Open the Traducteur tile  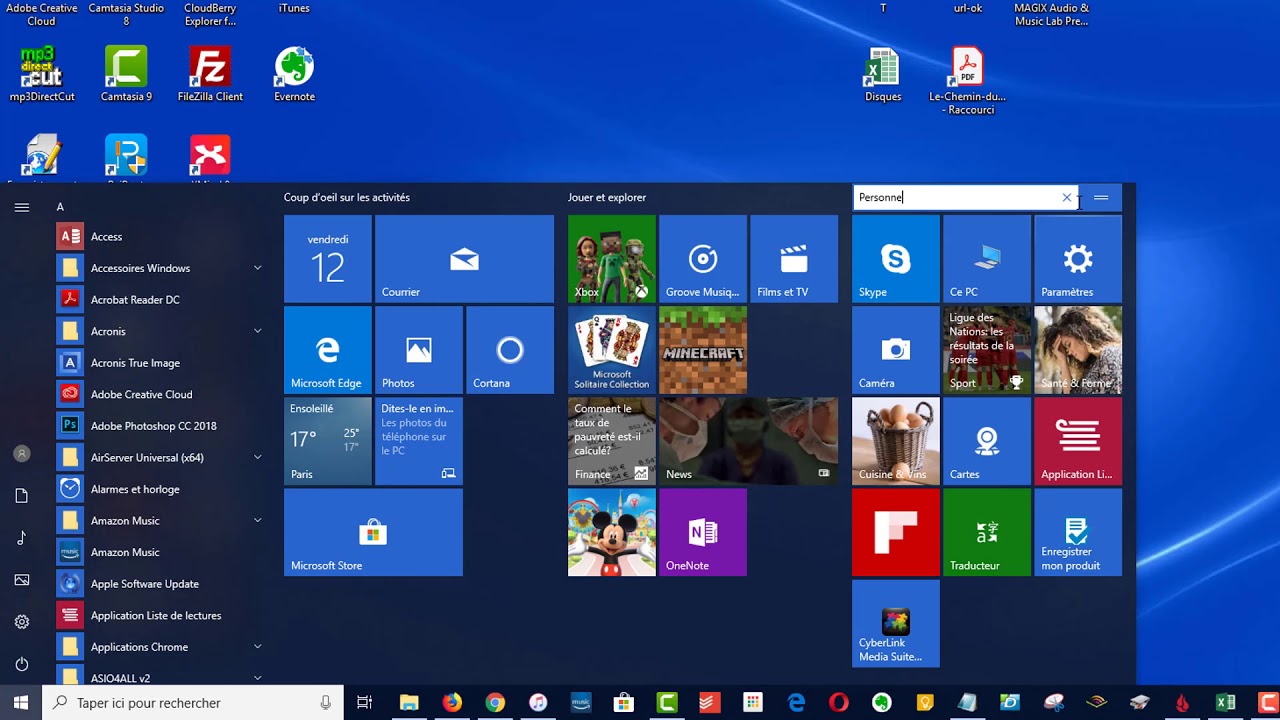point(986,532)
